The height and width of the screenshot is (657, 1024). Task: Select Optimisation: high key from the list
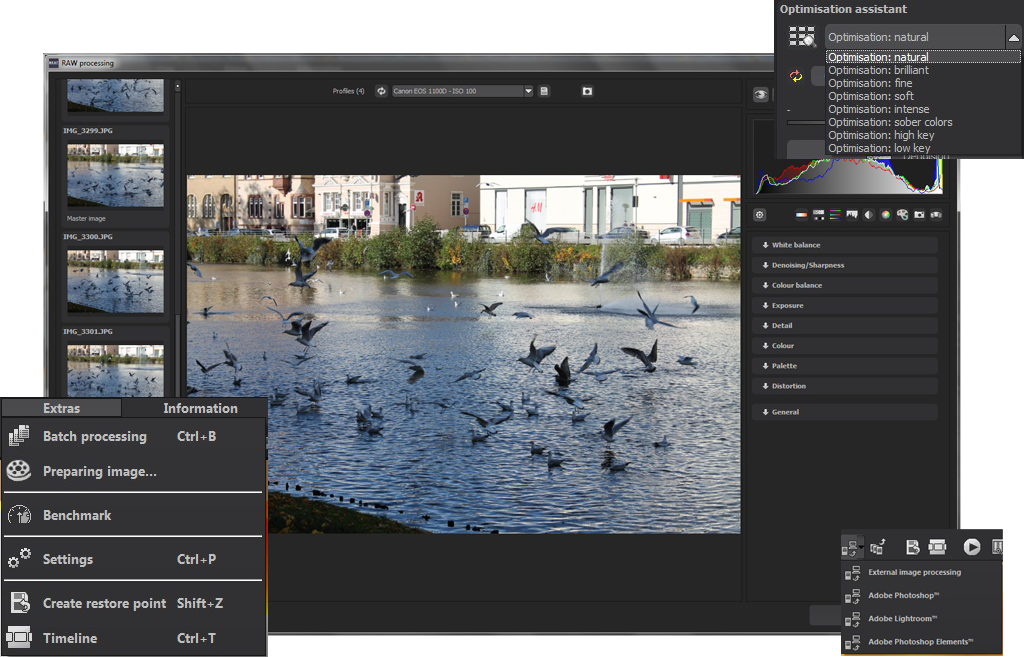pyautogui.click(x=881, y=135)
